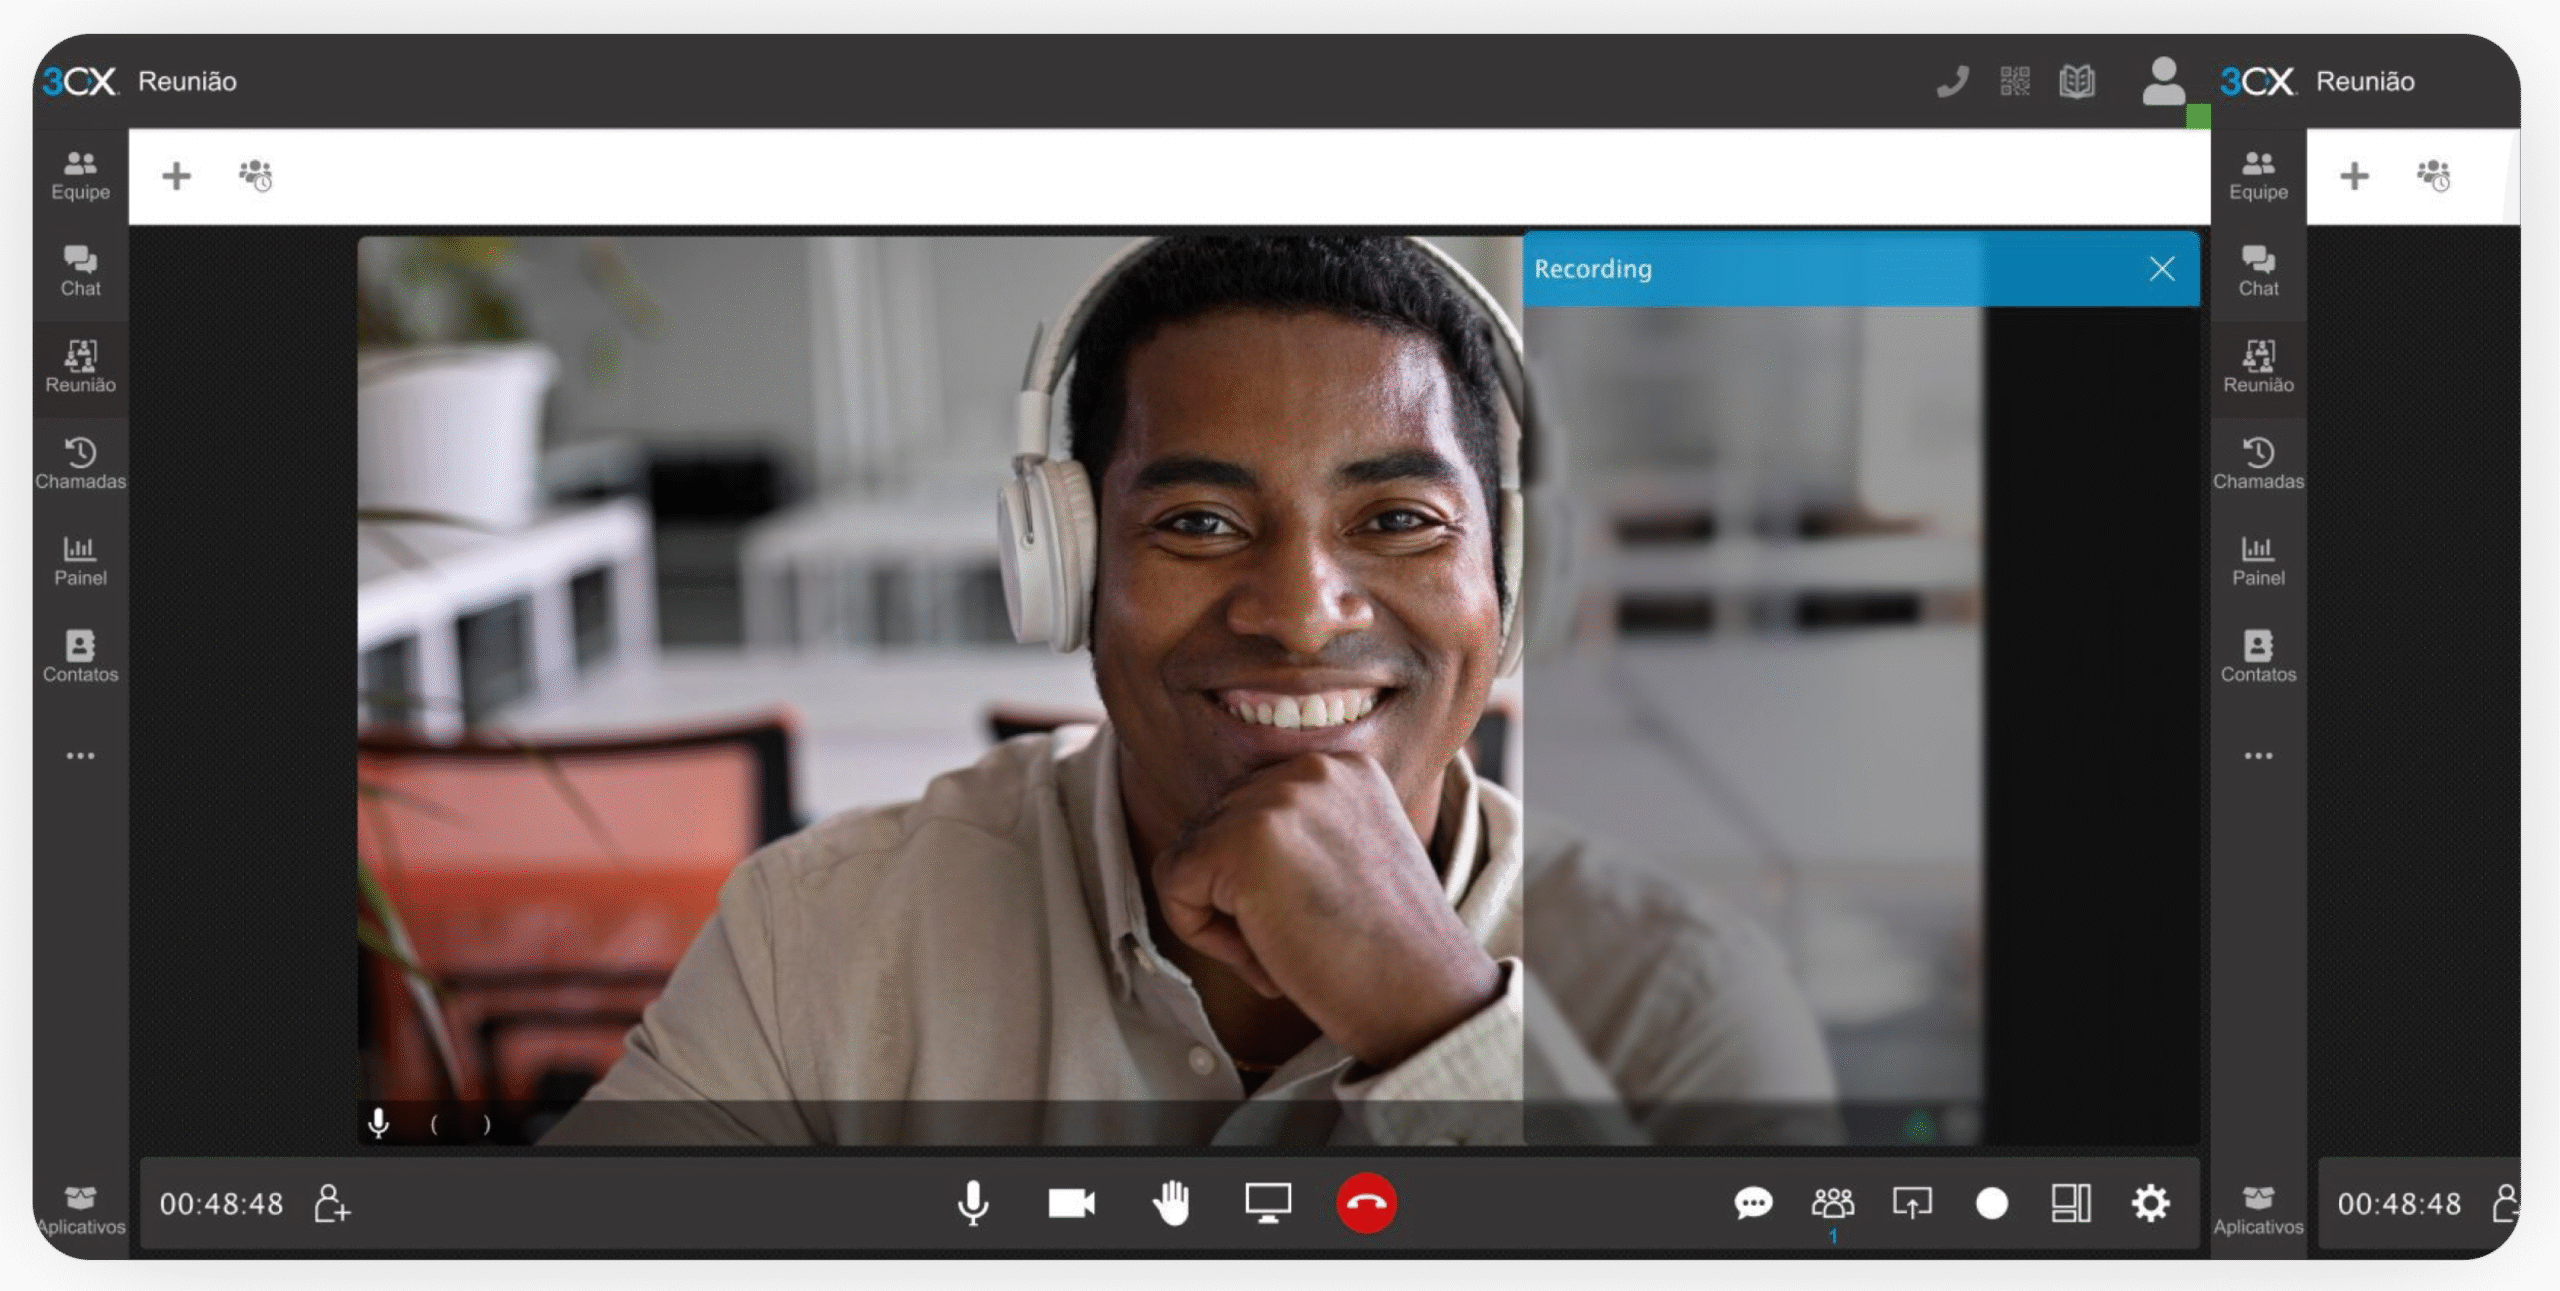Expand the three-dots more menu in the left sidebar
Screen dimensions: 2560x1291
coord(80,756)
